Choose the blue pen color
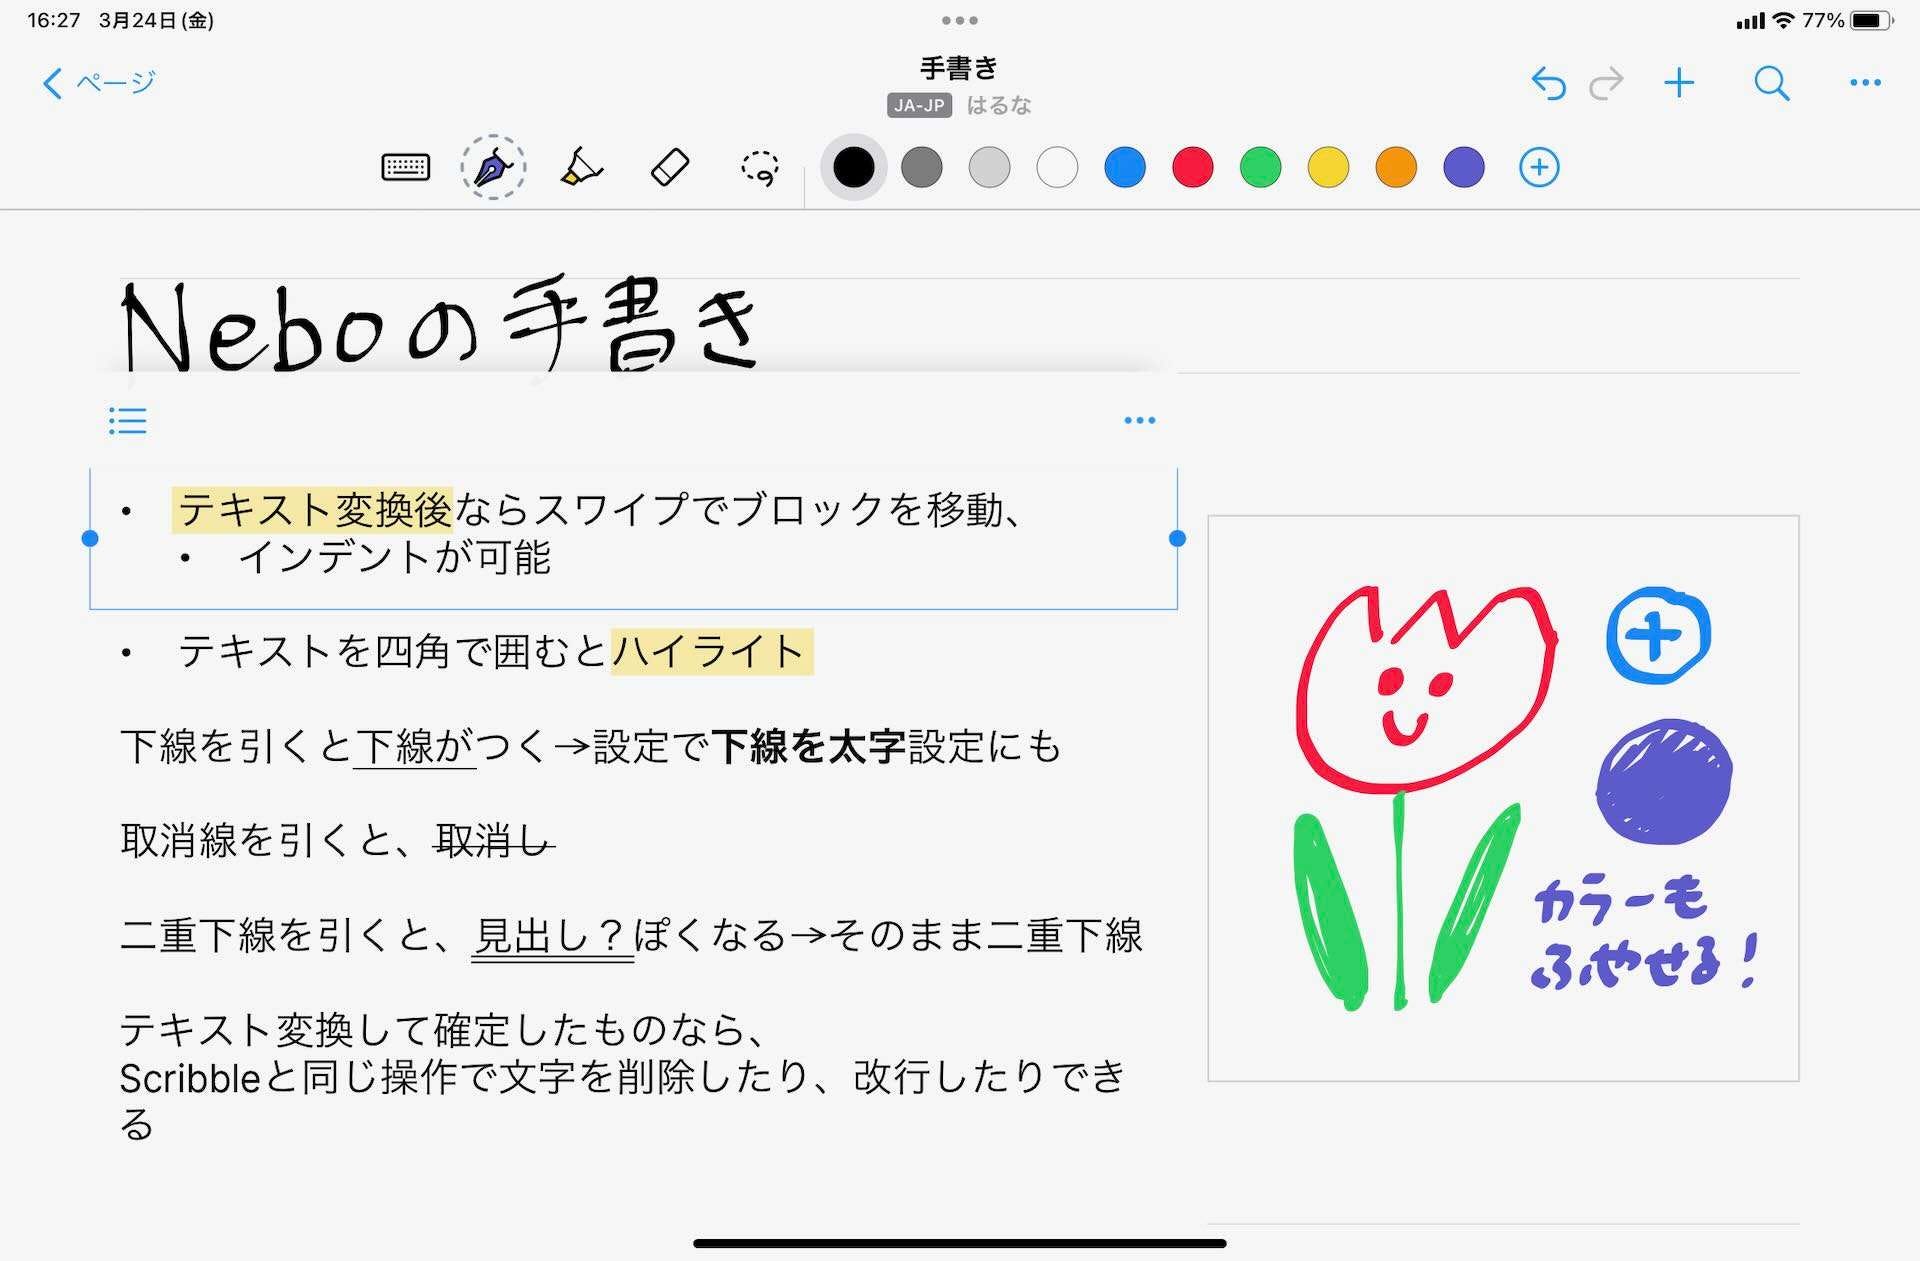This screenshot has height=1261, width=1920. pos(1125,167)
